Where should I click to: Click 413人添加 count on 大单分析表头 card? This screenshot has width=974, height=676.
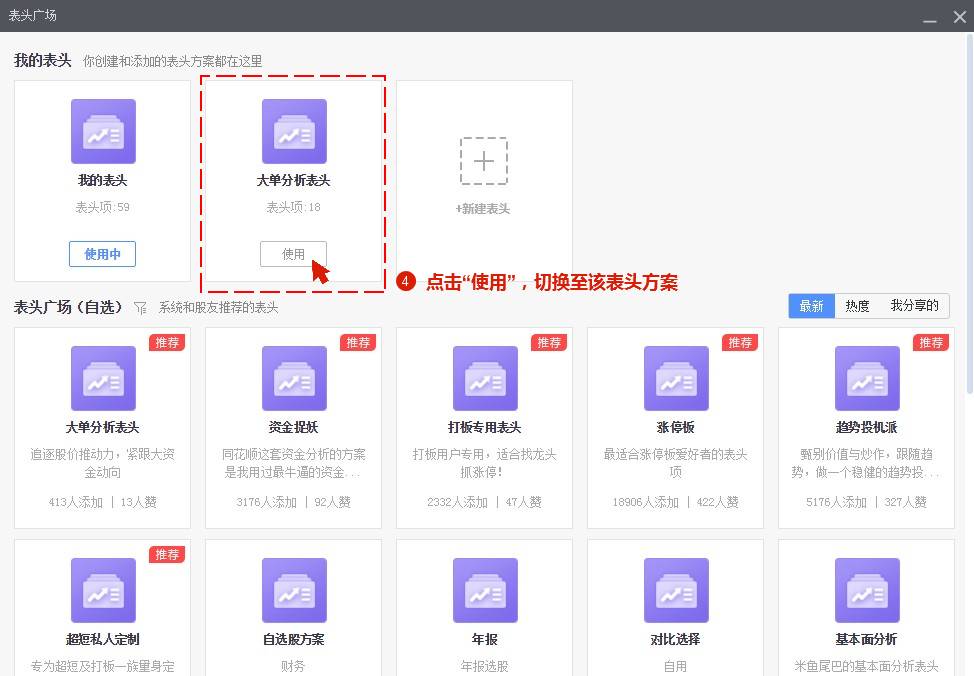pyautogui.click(x=76, y=502)
